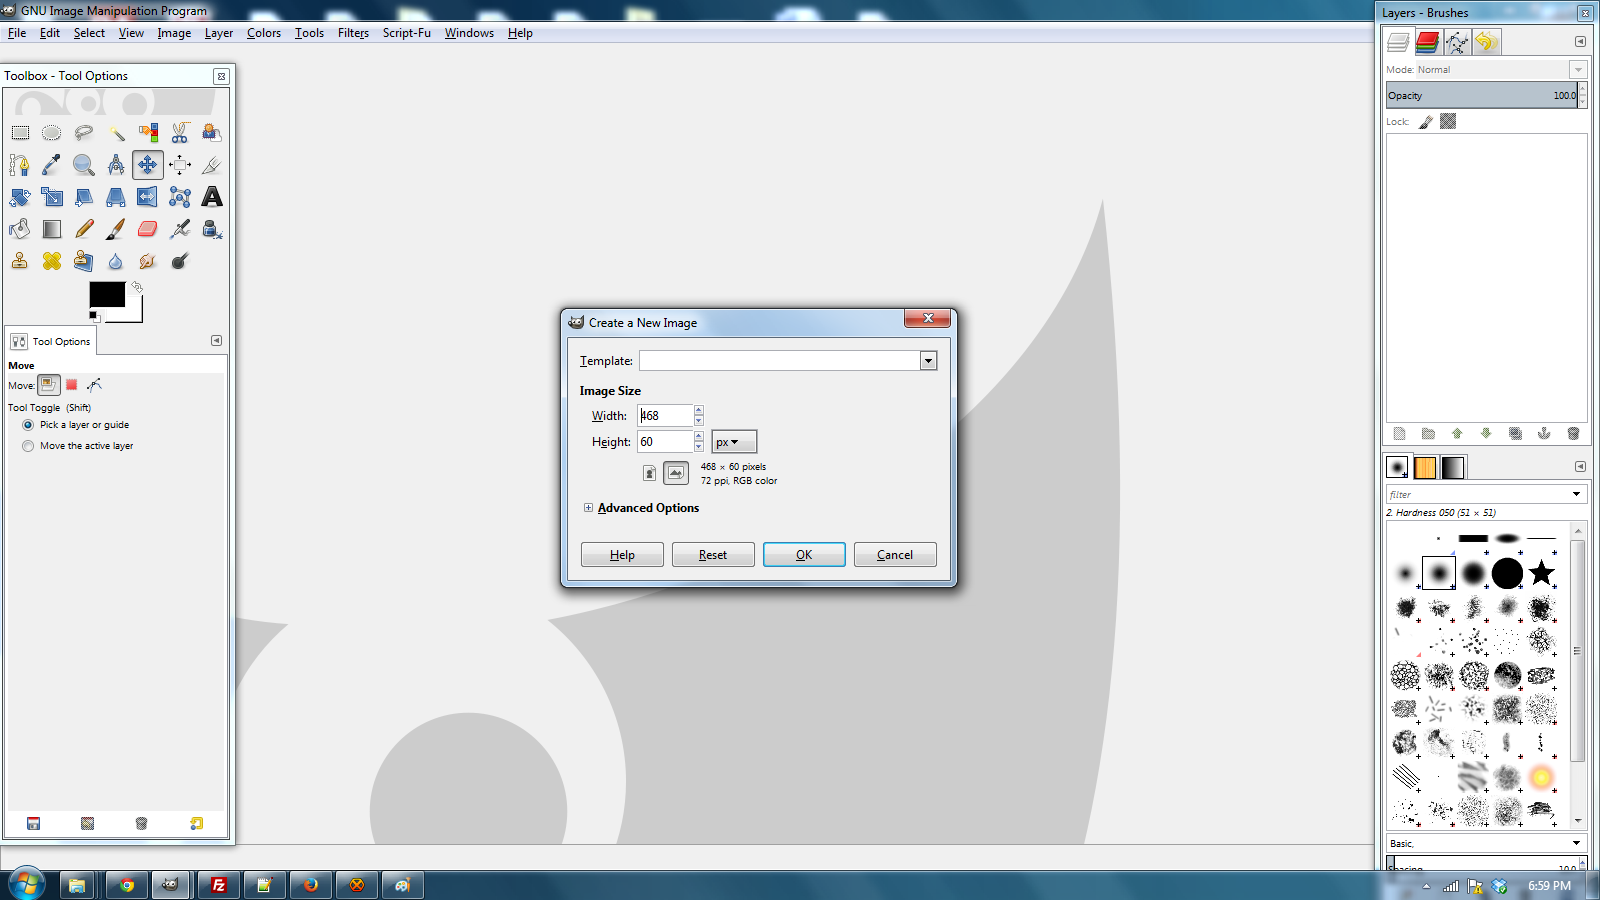The width and height of the screenshot is (1600, 900).
Task: Select the Scissors Select tool
Action: [180, 133]
